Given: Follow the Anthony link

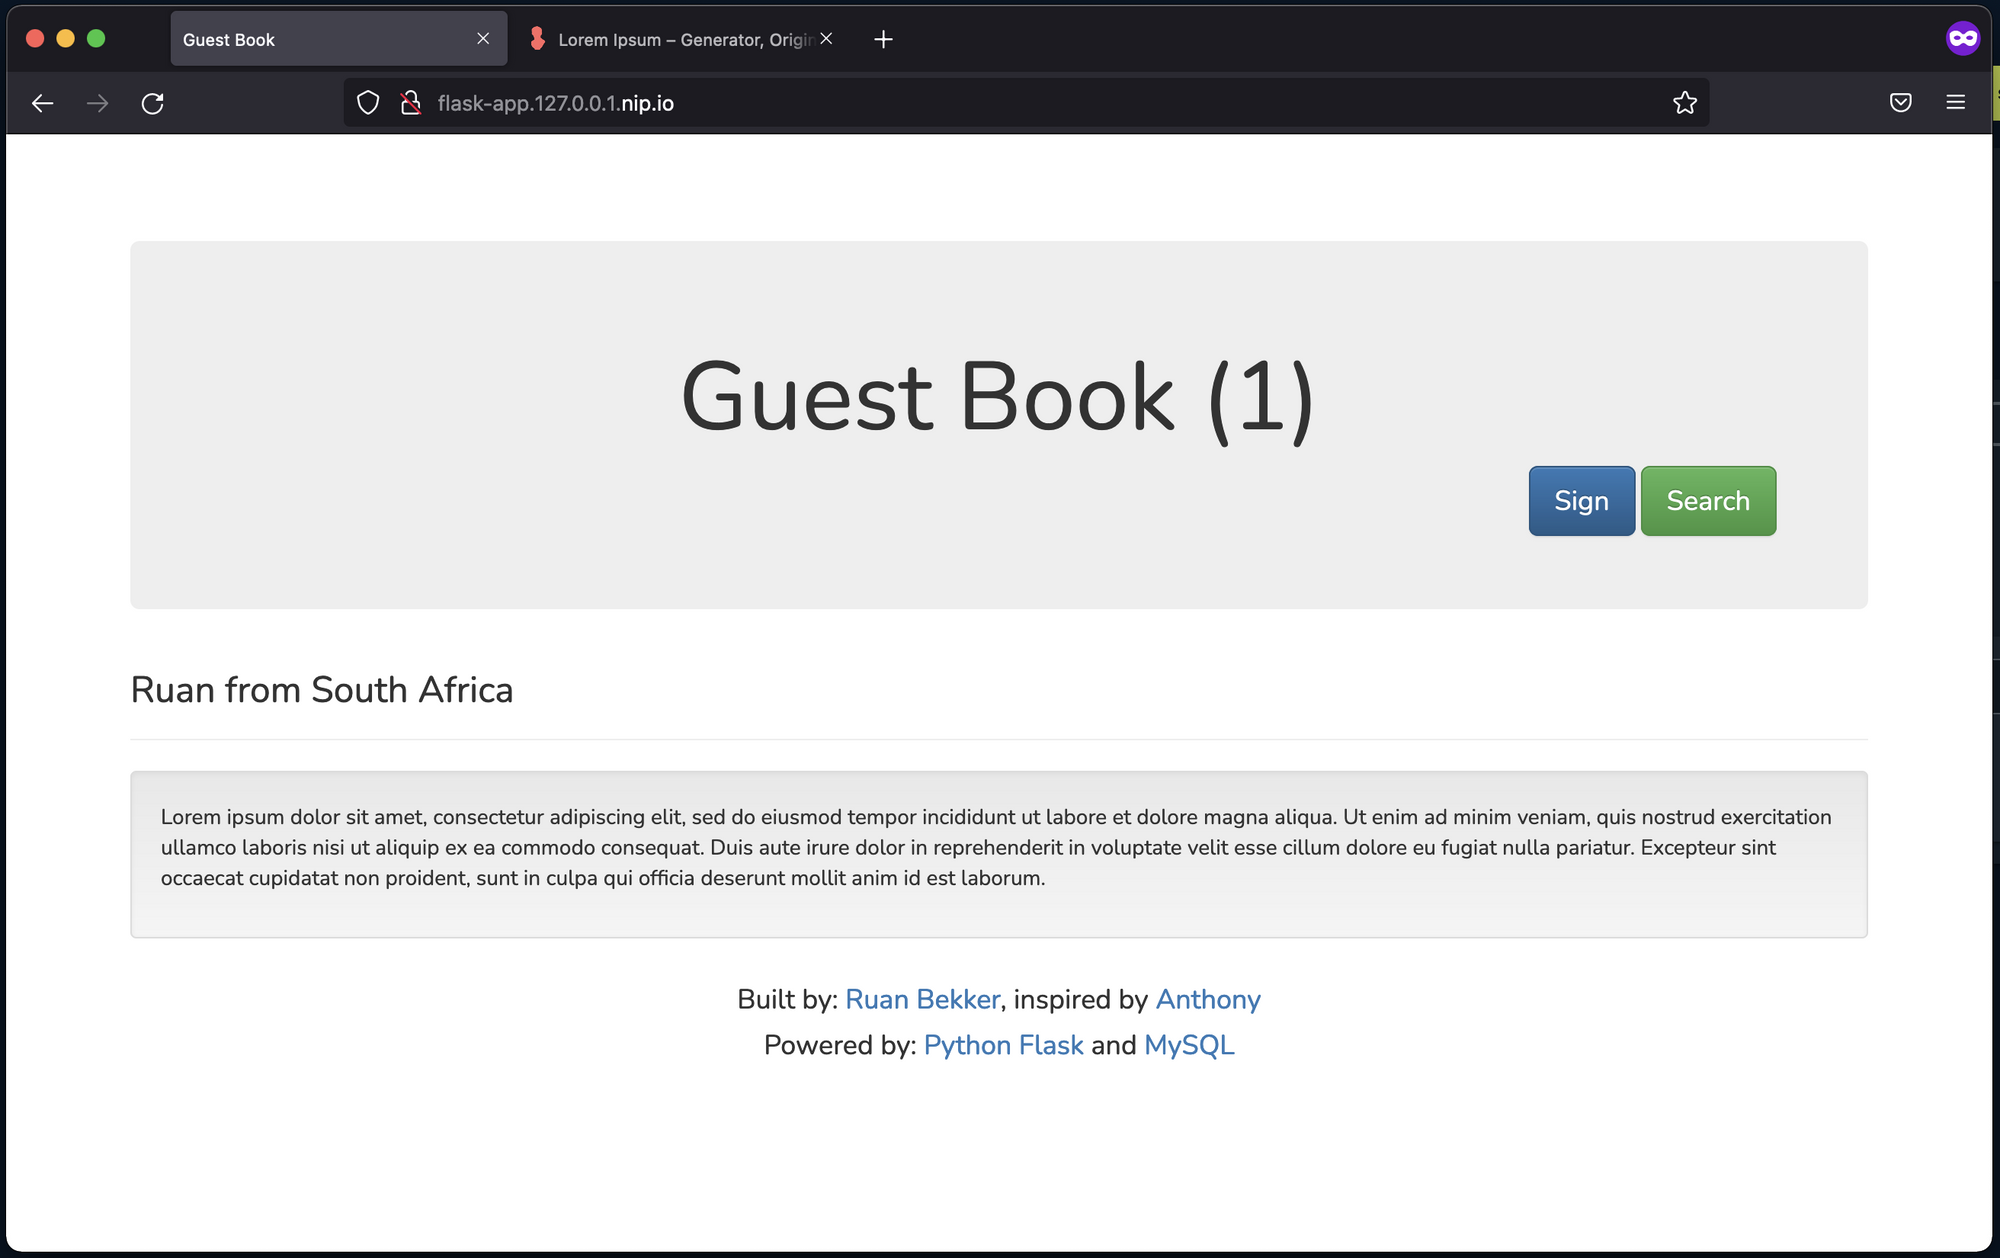Looking at the screenshot, I should 1207,999.
